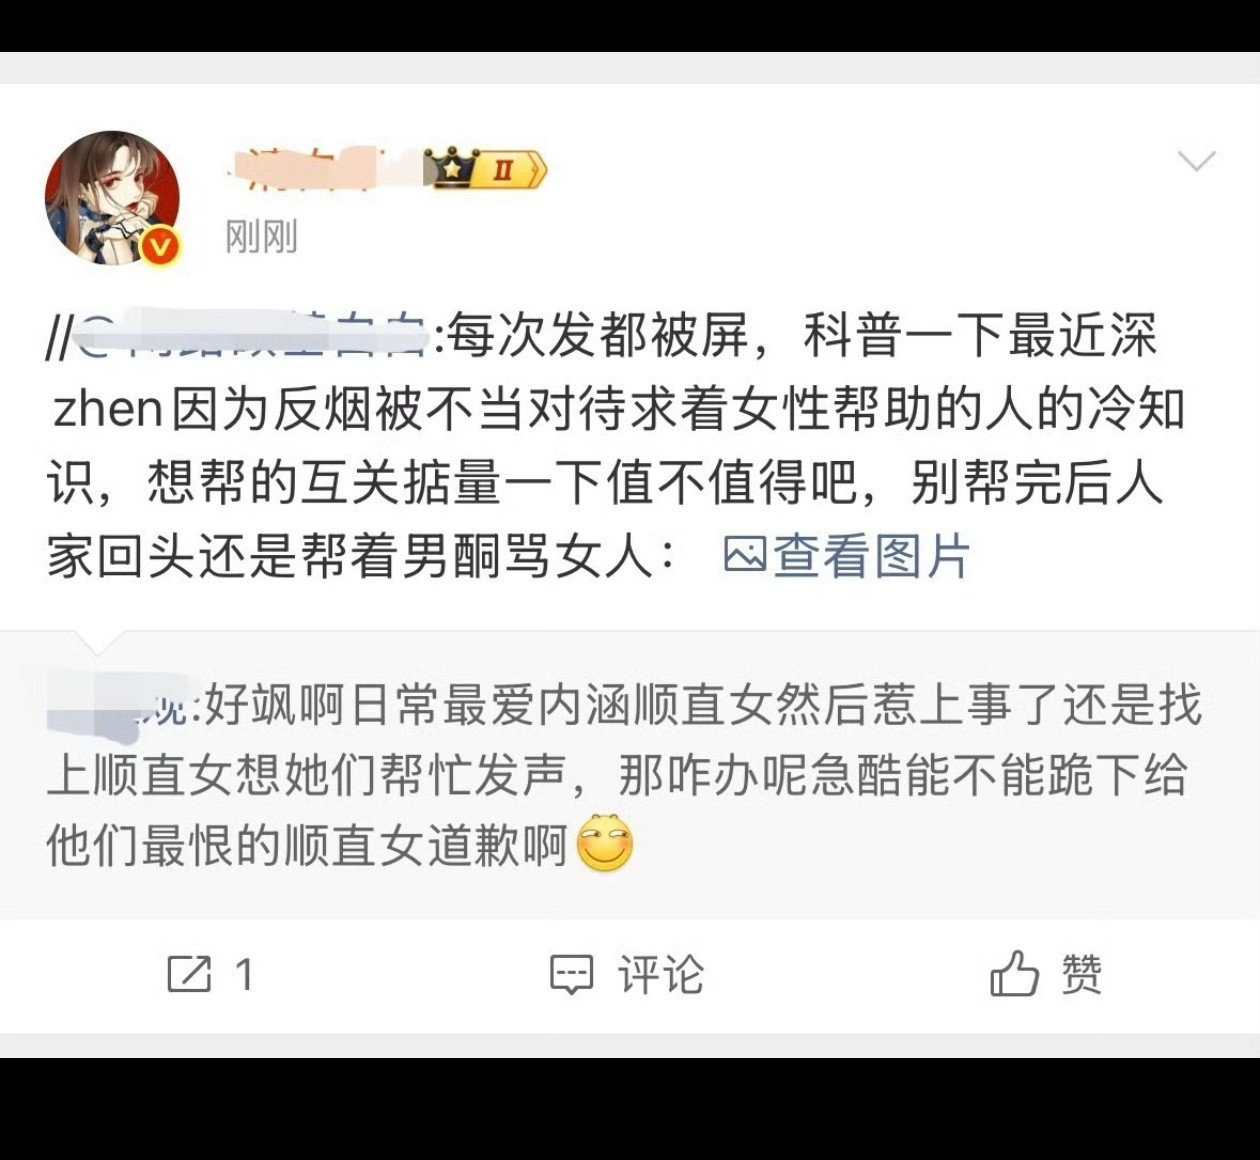This screenshot has width=1260, height=1160.
Task: Tap the smirking emoji in quoted post
Action: coord(605,843)
